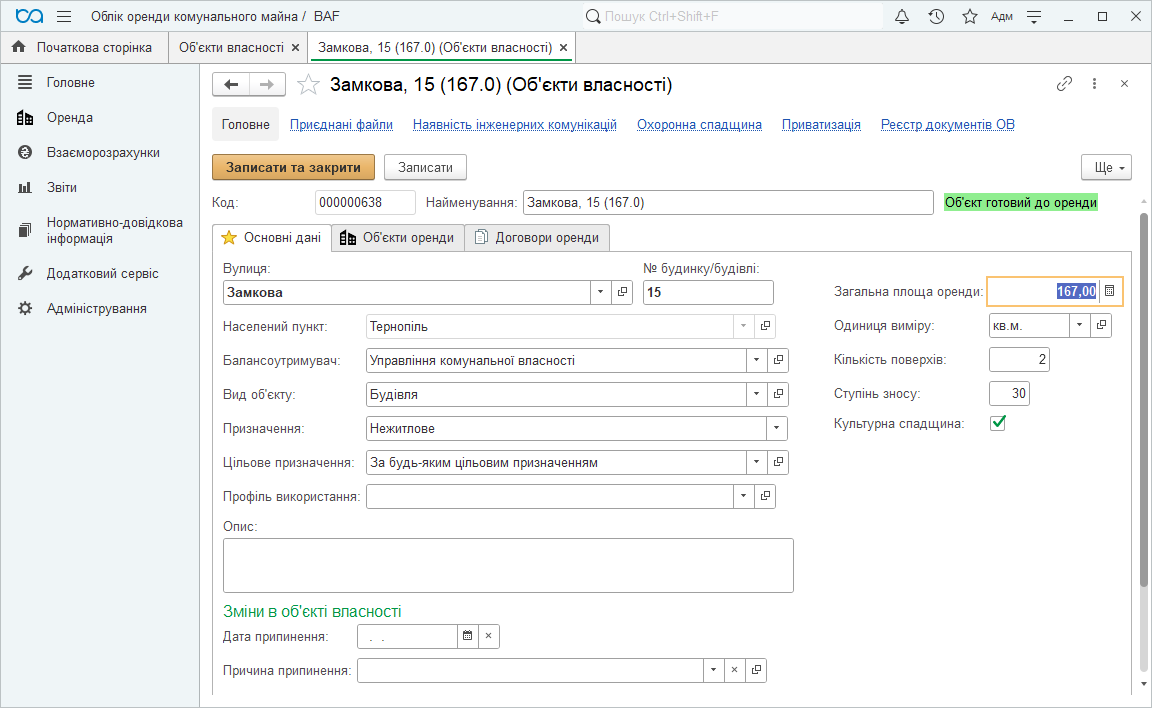Open the Одиниця виміру dropdown
1152x708 pixels.
[x=1079, y=325]
